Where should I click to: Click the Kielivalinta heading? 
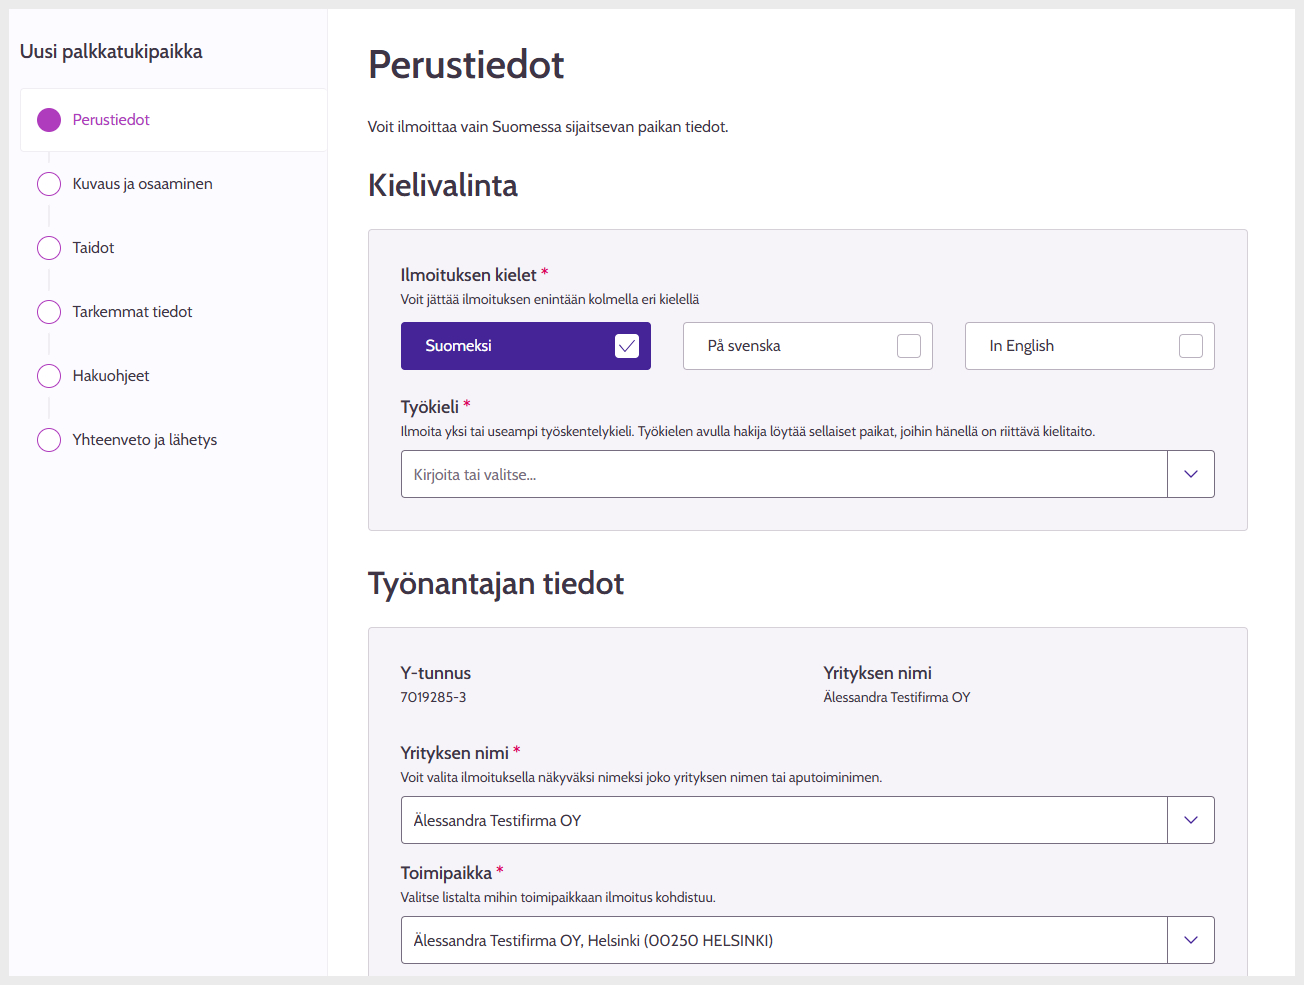click(443, 185)
